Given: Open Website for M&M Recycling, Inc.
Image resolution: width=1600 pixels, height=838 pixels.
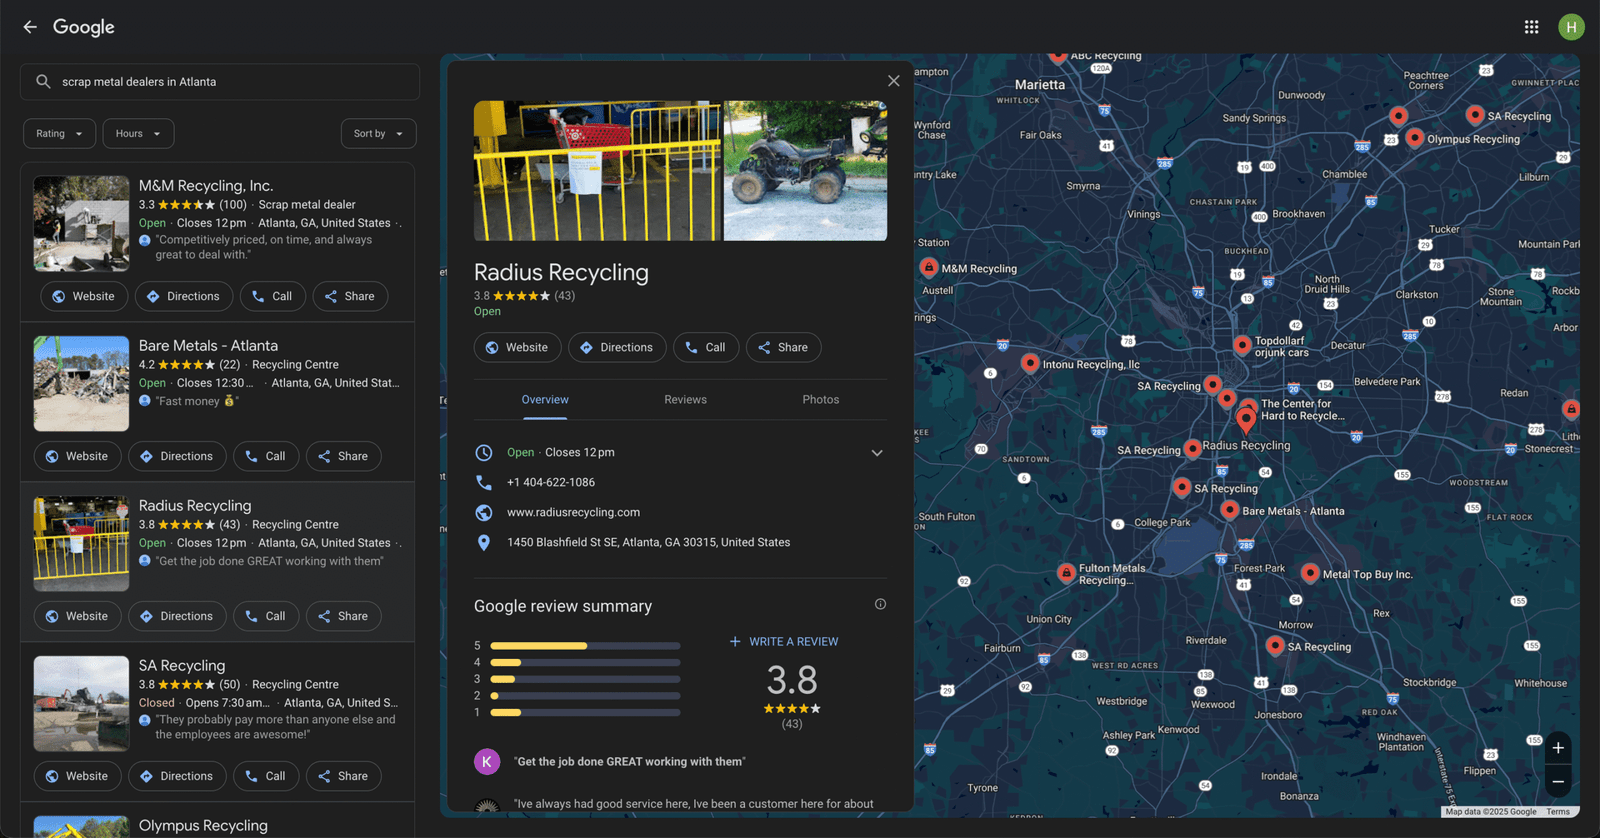Looking at the screenshot, I should tap(84, 296).
